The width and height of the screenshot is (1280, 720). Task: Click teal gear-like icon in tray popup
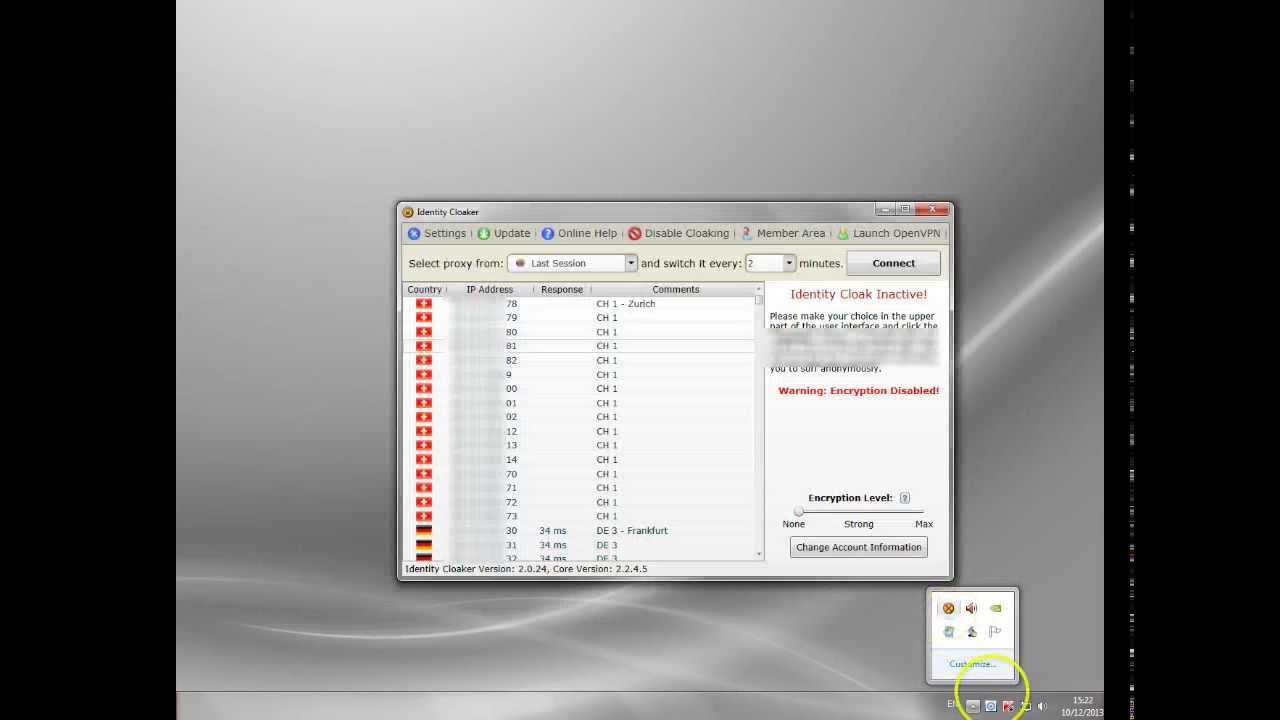pos(948,632)
